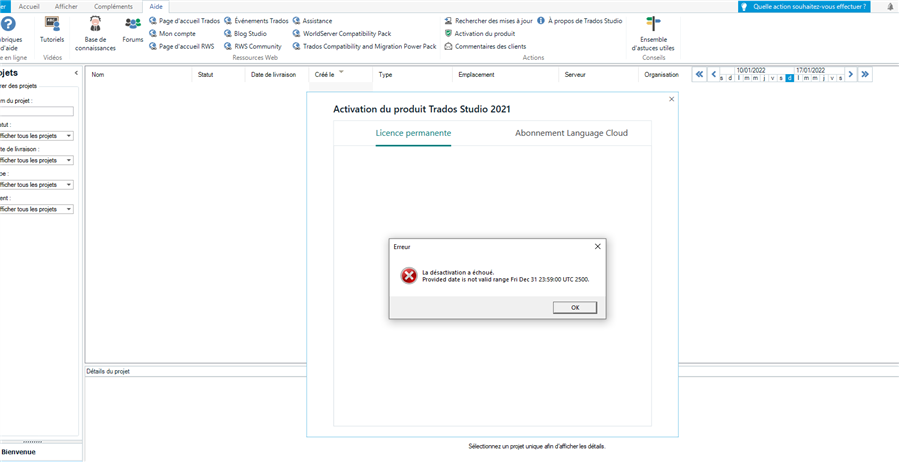Go to next calendar period arrow
Image resolution: width=899 pixels, height=462 pixels.
click(x=851, y=75)
